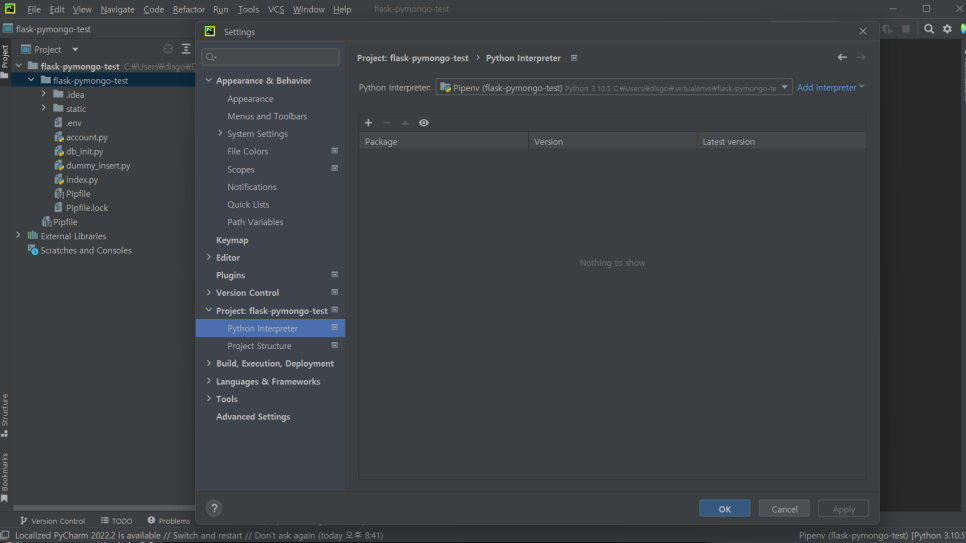
Task: Click the Apply button
Action: point(843,508)
